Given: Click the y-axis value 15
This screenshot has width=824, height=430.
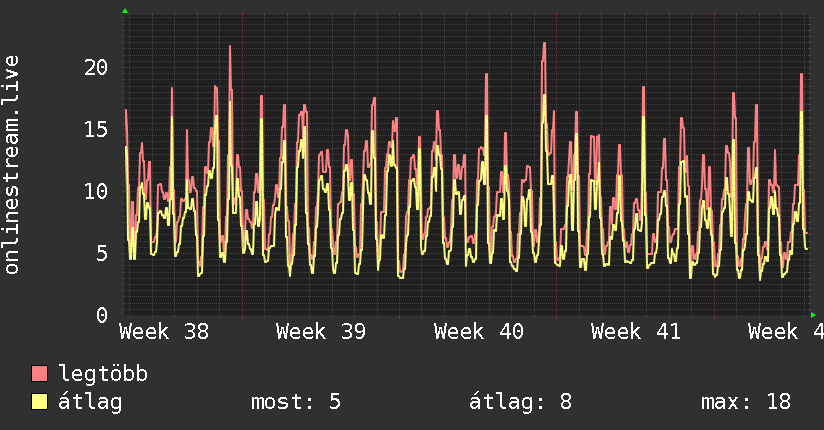Looking at the screenshot, I should coord(96,129).
